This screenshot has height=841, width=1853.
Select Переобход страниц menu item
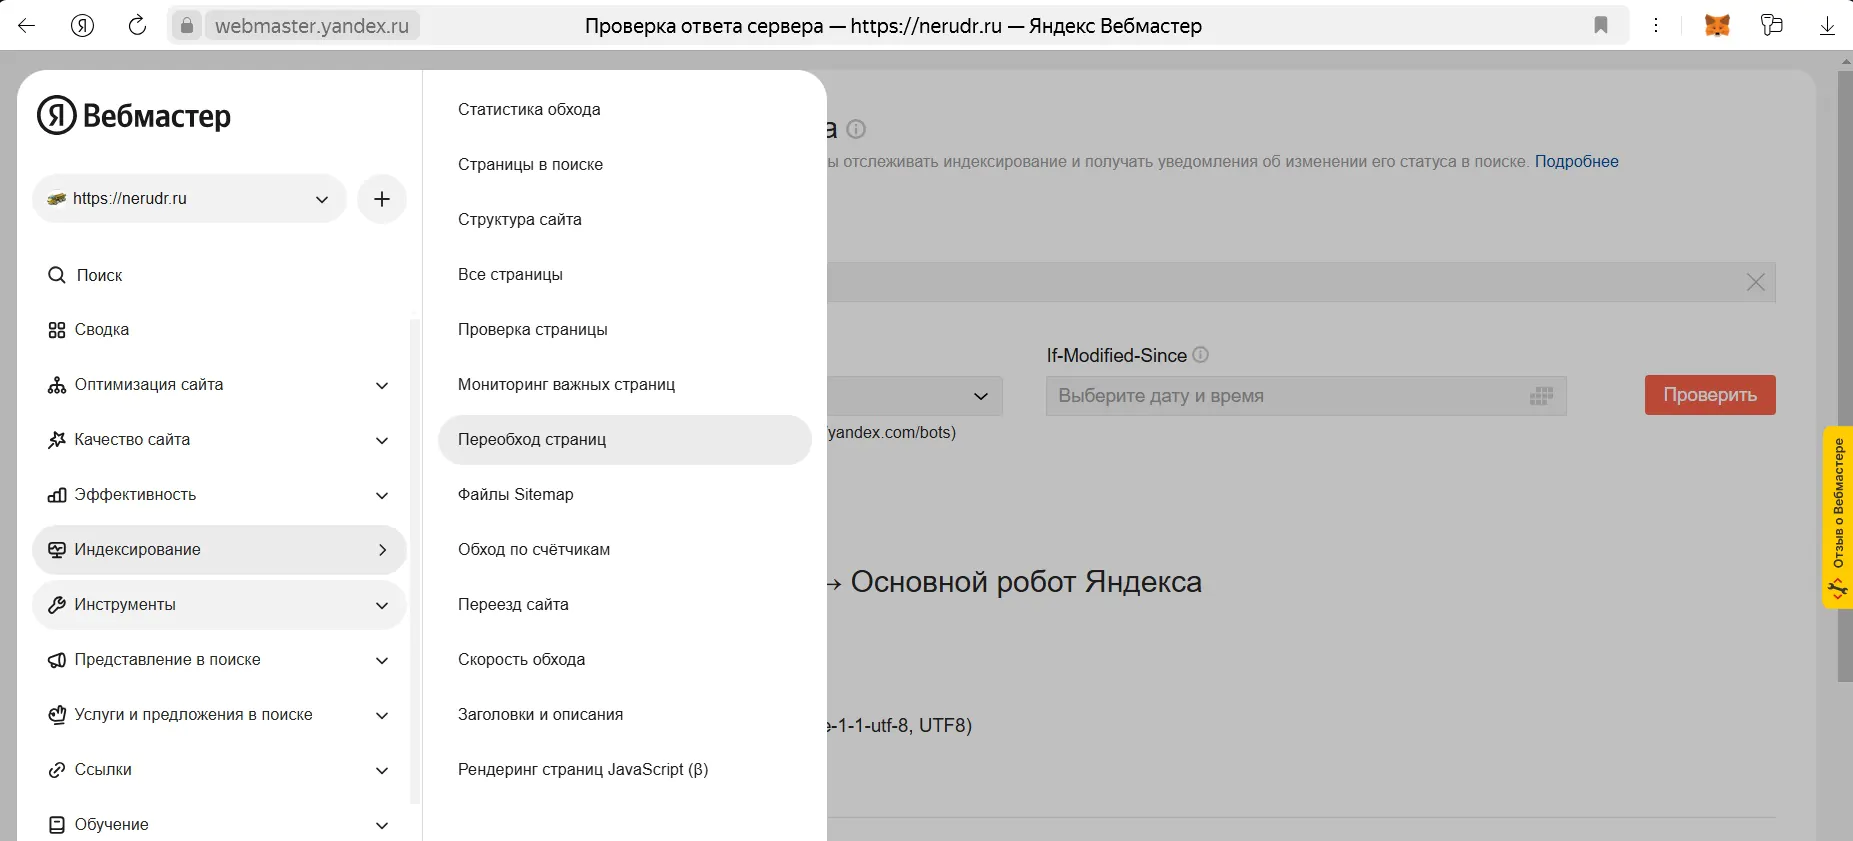pos(625,440)
